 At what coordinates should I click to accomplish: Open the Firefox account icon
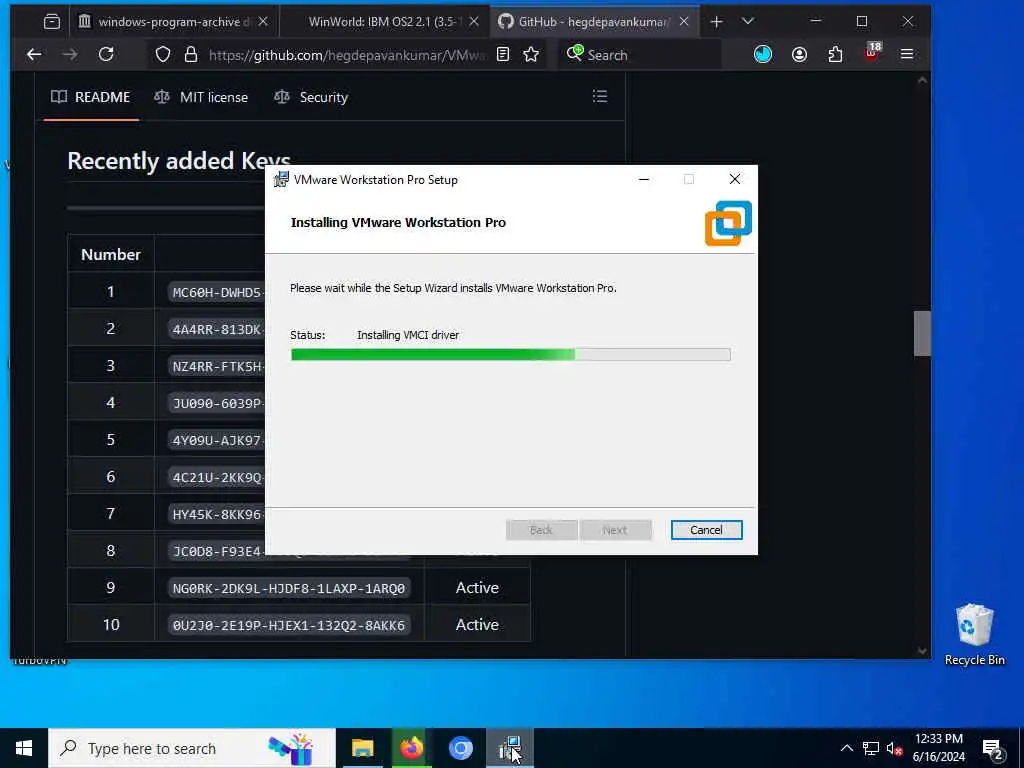click(799, 55)
